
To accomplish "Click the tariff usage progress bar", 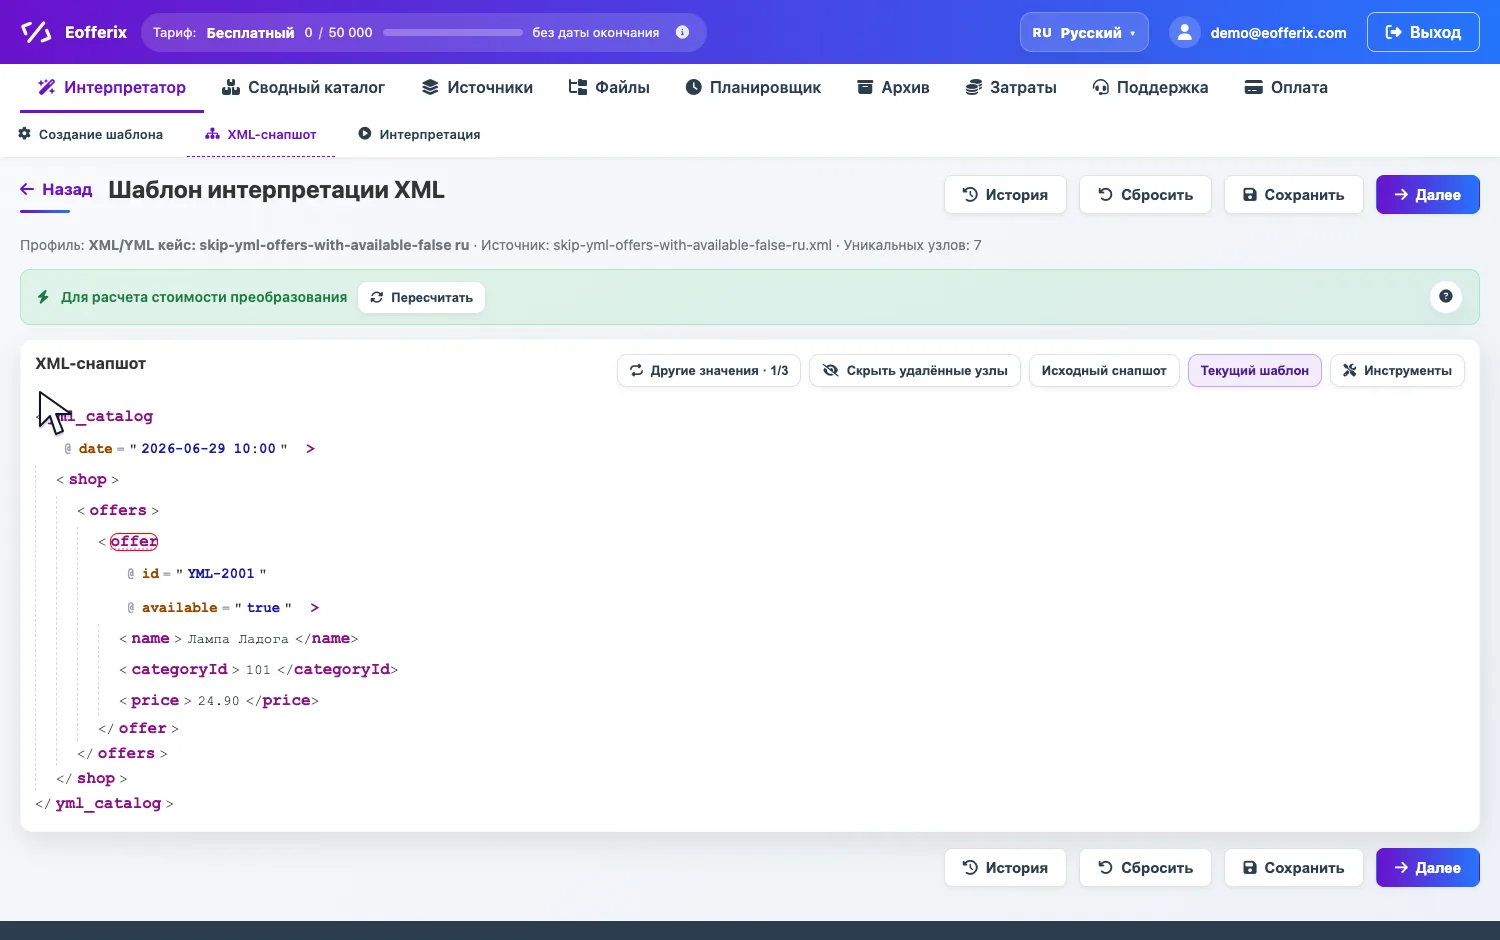I will [452, 32].
